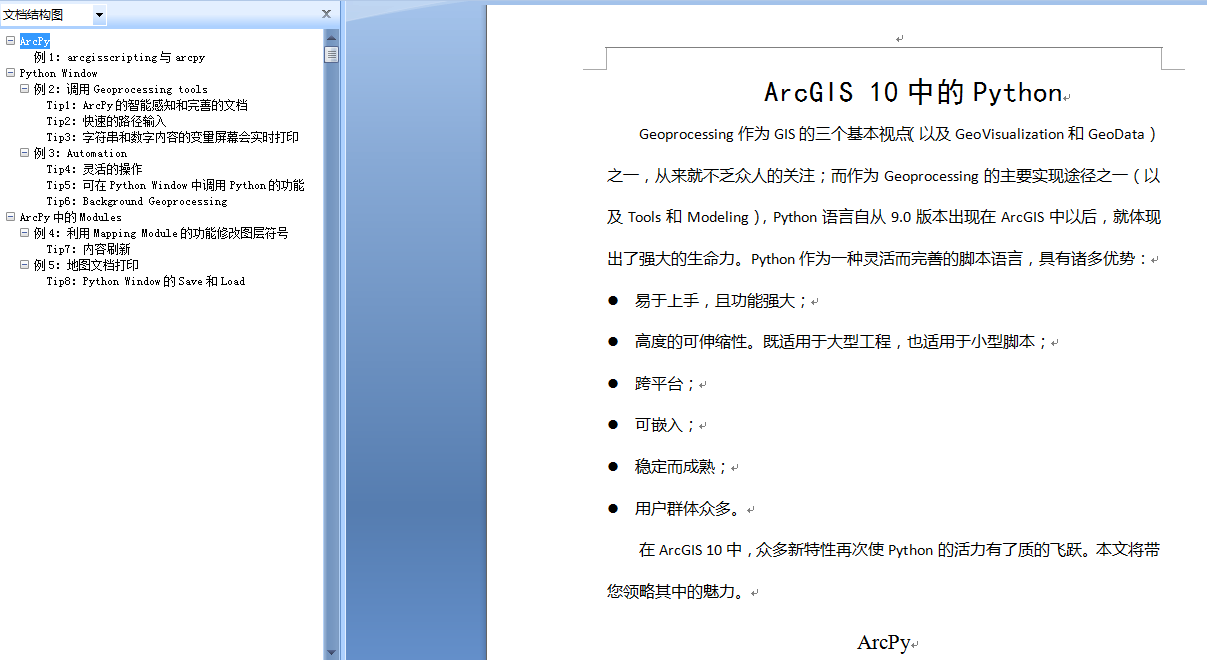Jump to ArcPy 中的 Modules heading
1207x660 pixels.
(71, 217)
